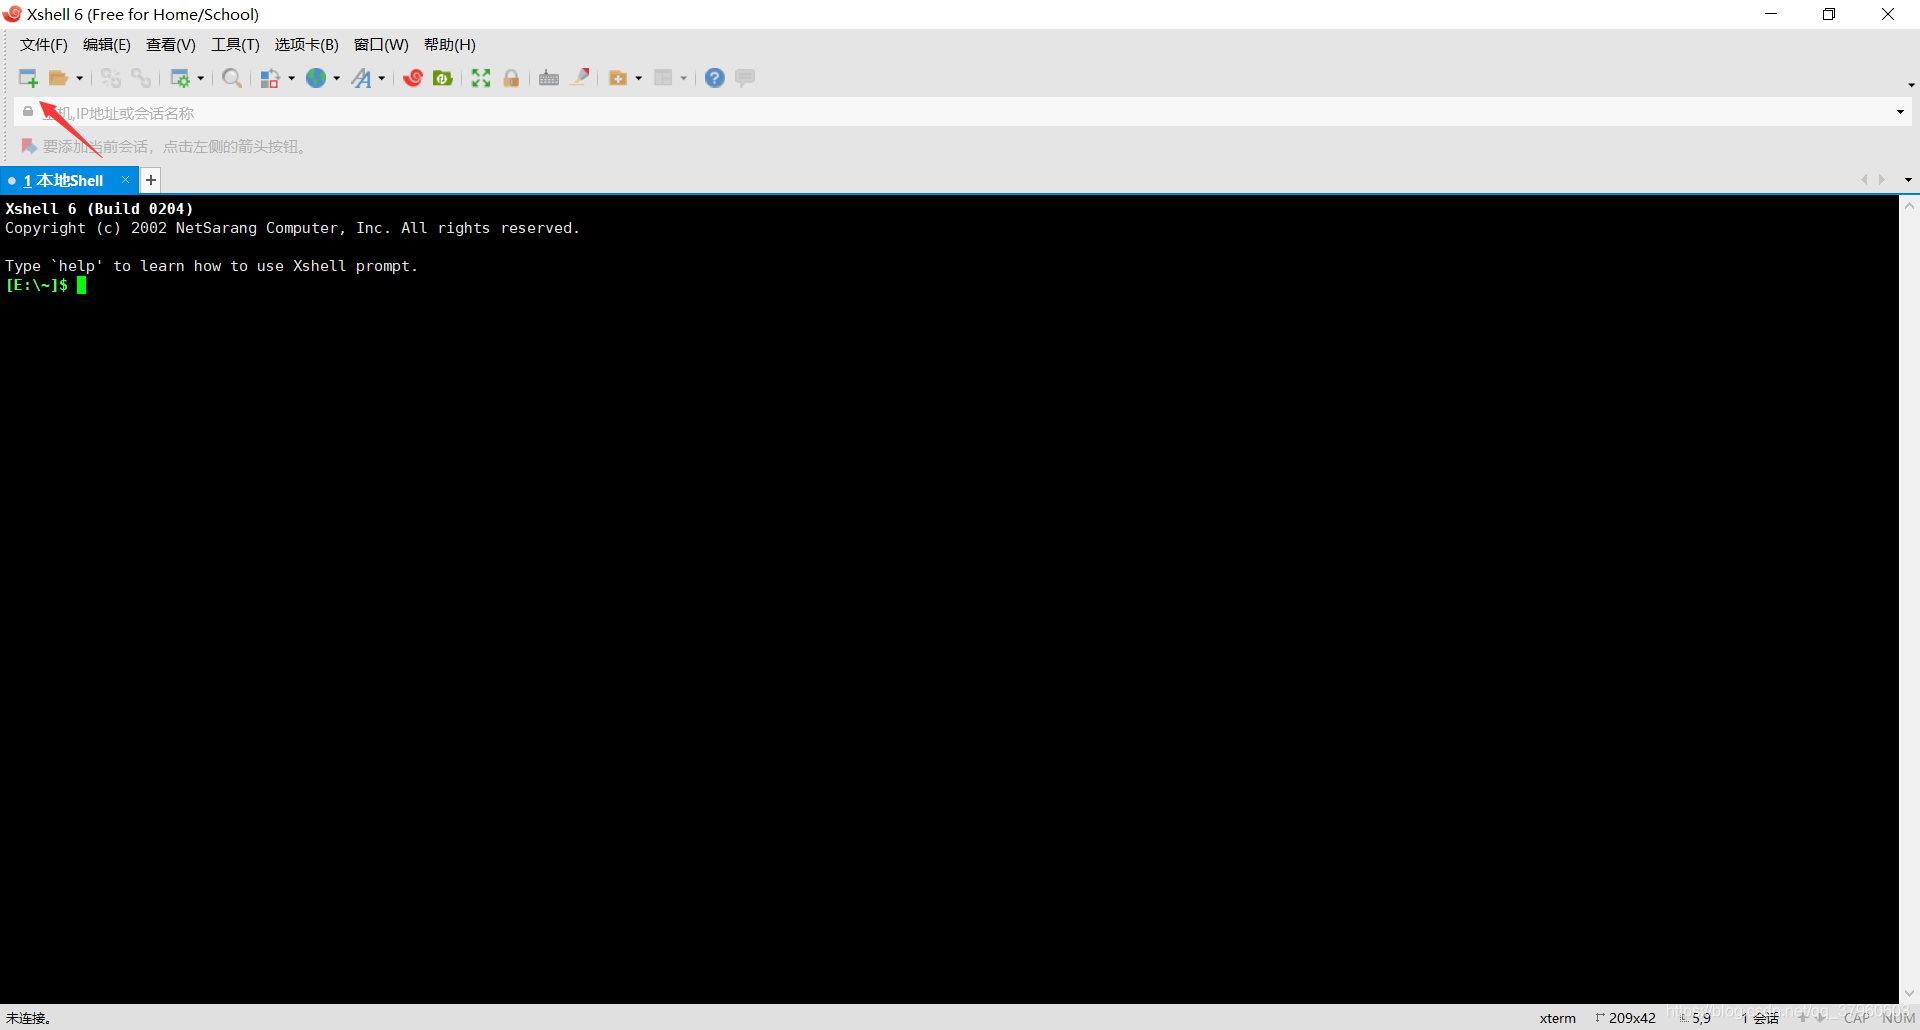
Task: Click the terminal scrollbar down arrow
Action: [1909, 994]
